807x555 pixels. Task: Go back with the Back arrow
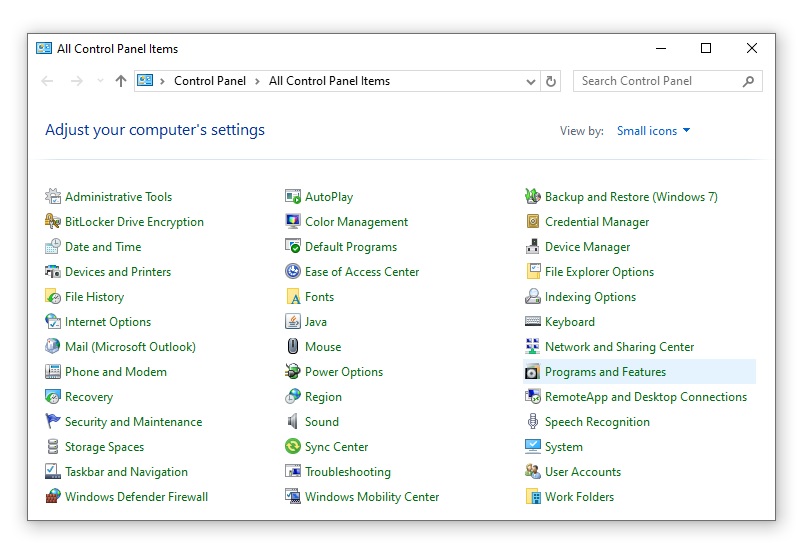(x=47, y=81)
